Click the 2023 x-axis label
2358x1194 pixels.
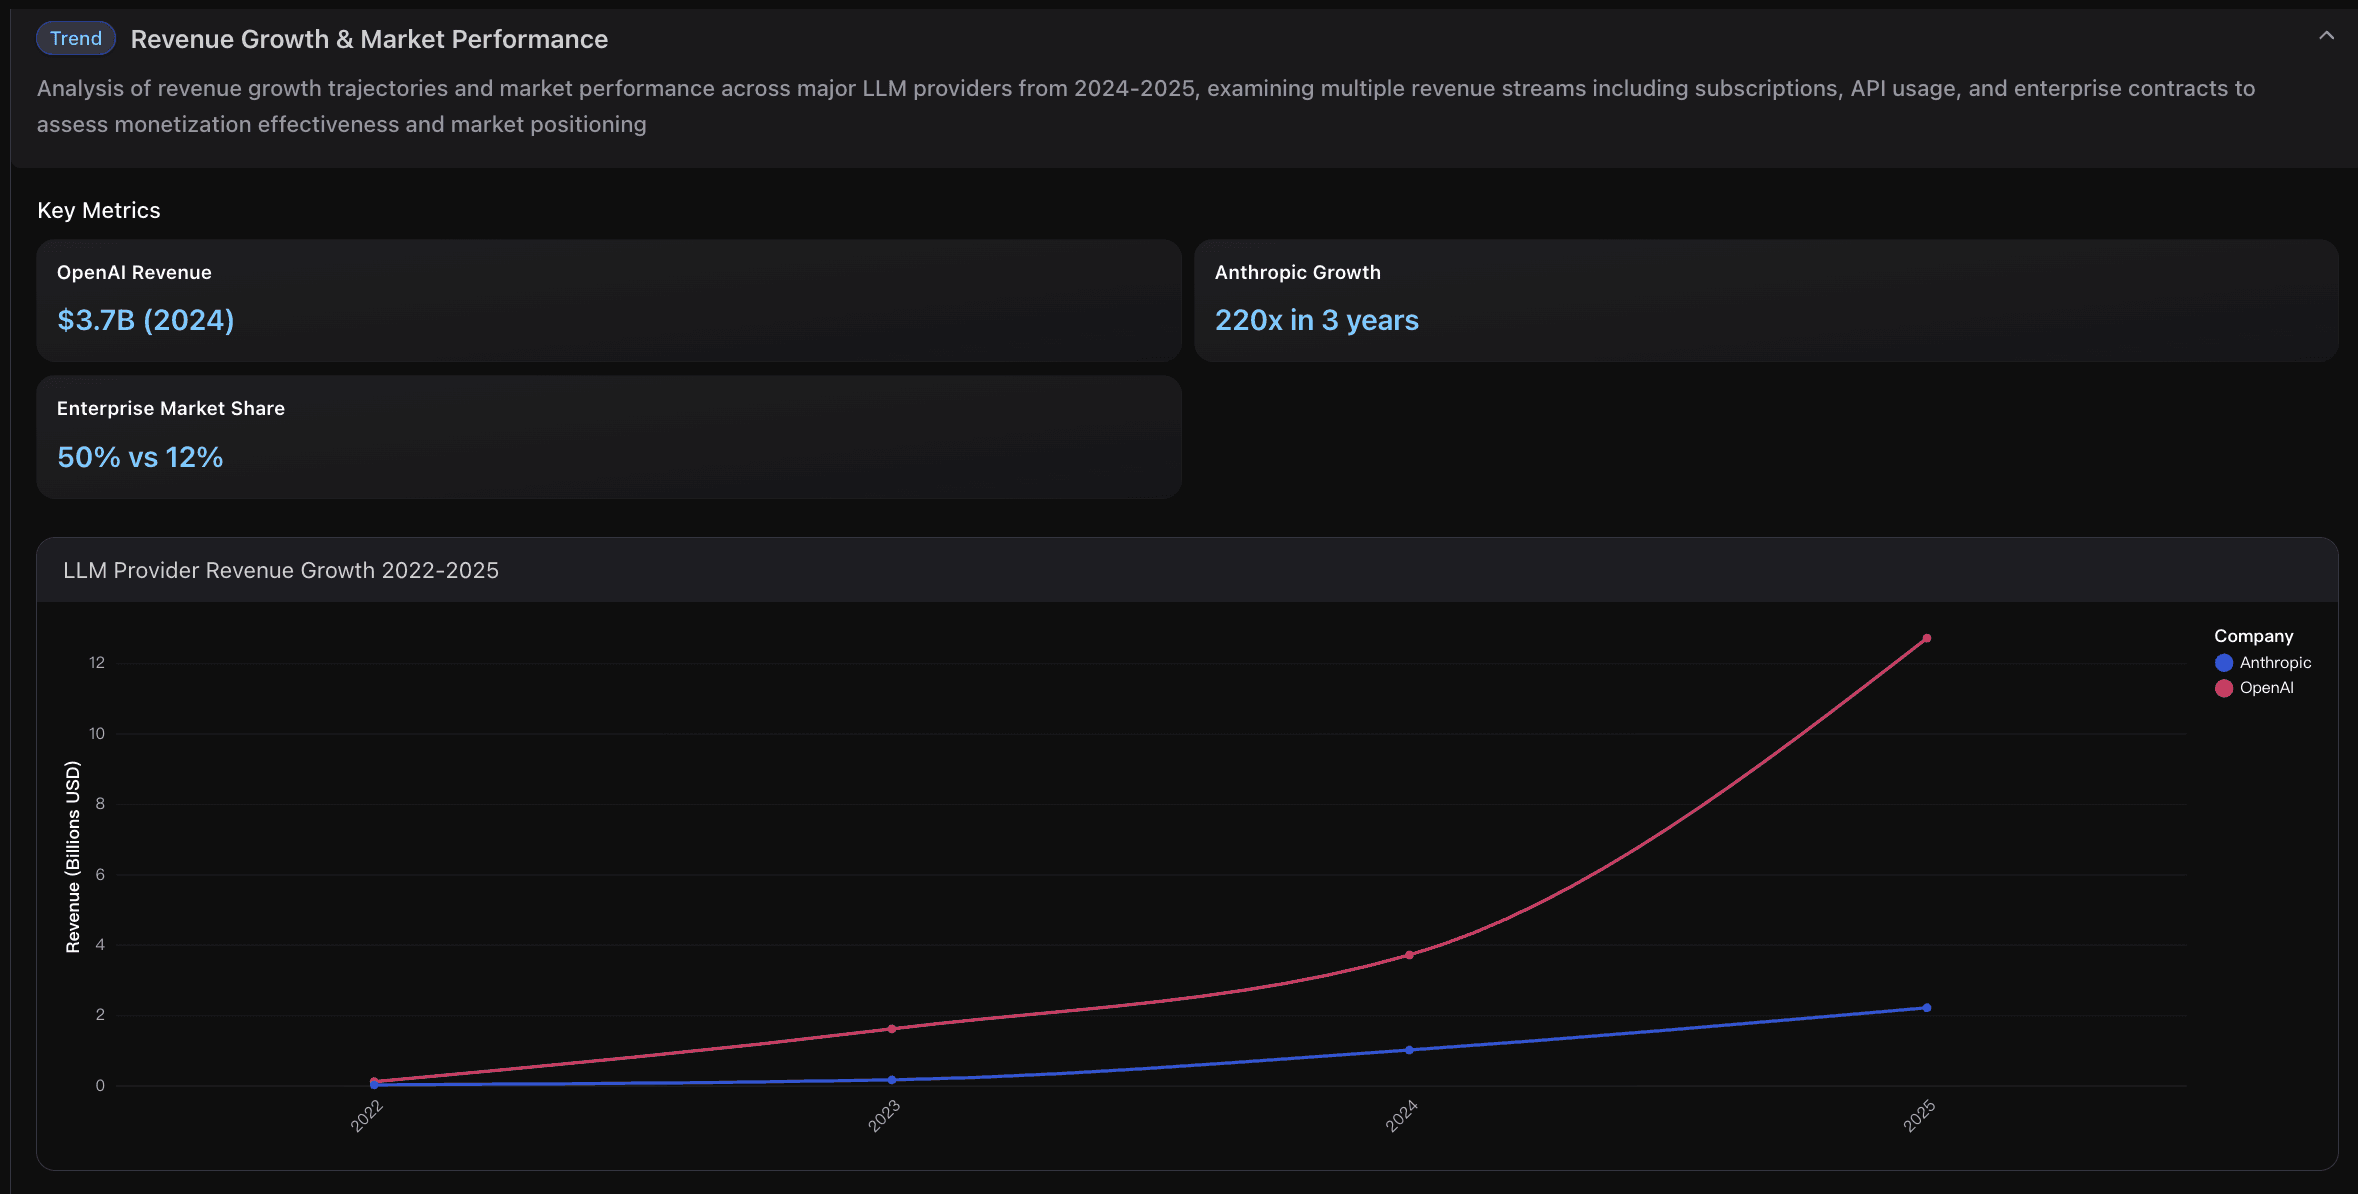pos(884,1116)
